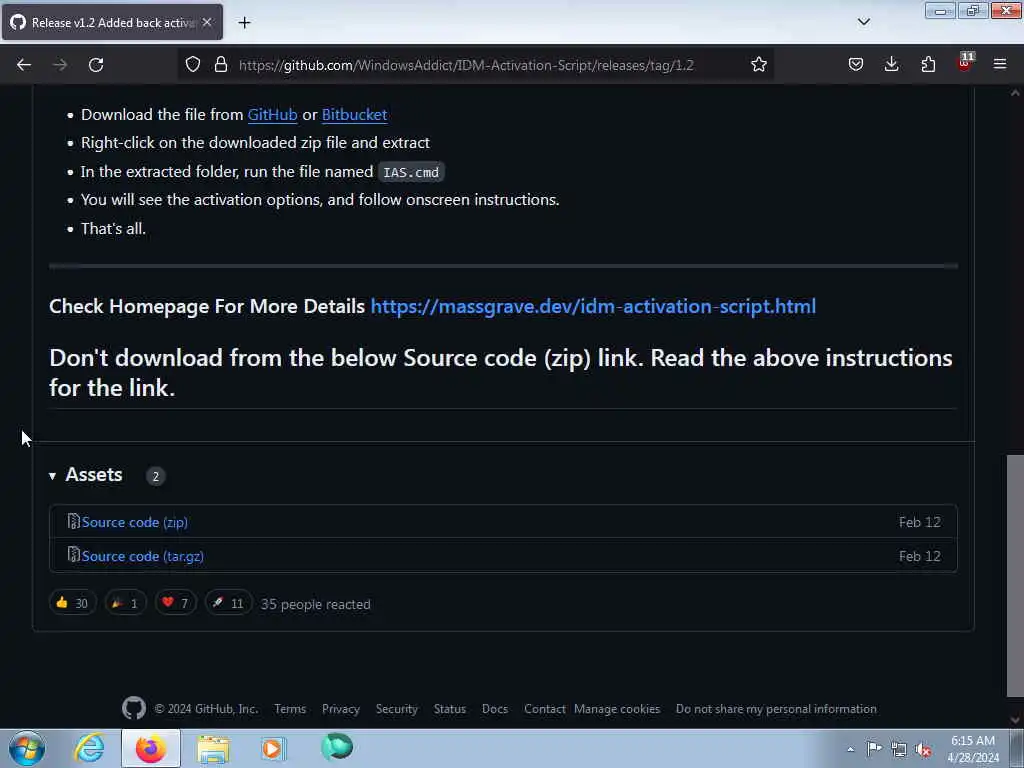
Task: Open the Privacy footer link
Action: coord(341,709)
